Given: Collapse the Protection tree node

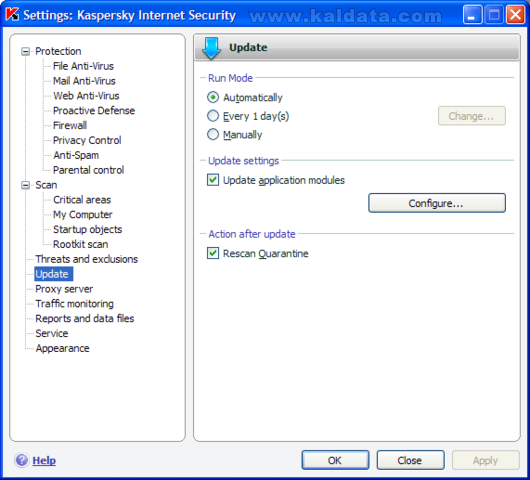Looking at the screenshot, I should point(25,51).
